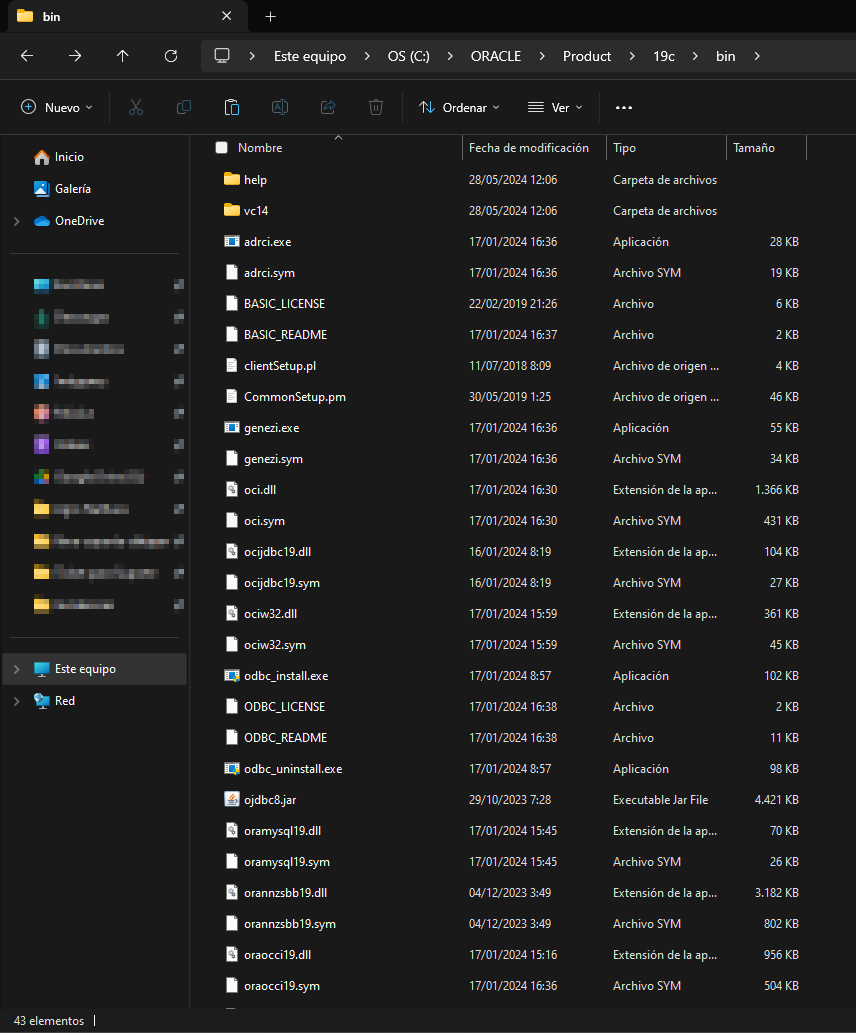Expand chevron after ORACLE breadcrumb

[542, 57]
